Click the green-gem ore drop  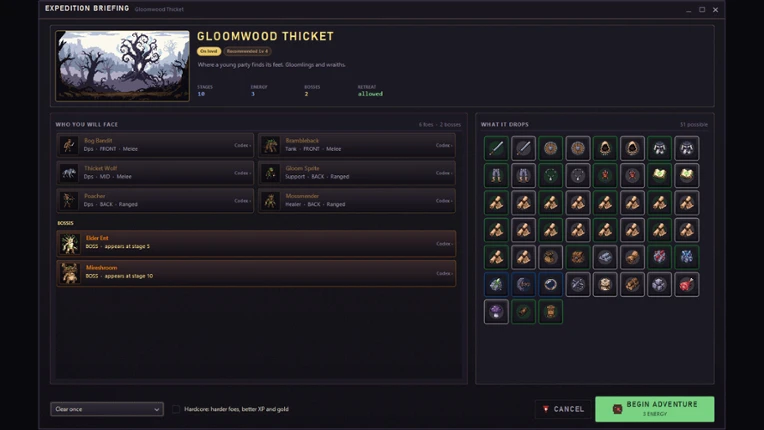(496, 284)
